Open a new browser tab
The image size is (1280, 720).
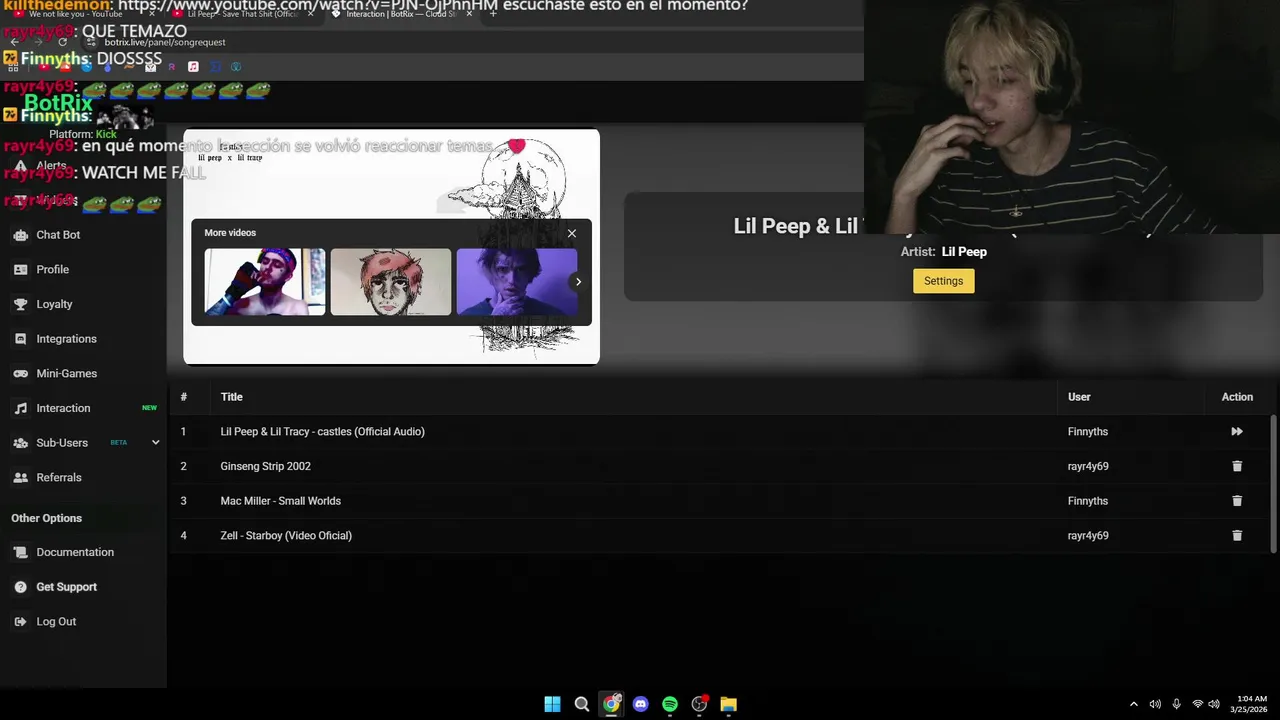[495, 14]
